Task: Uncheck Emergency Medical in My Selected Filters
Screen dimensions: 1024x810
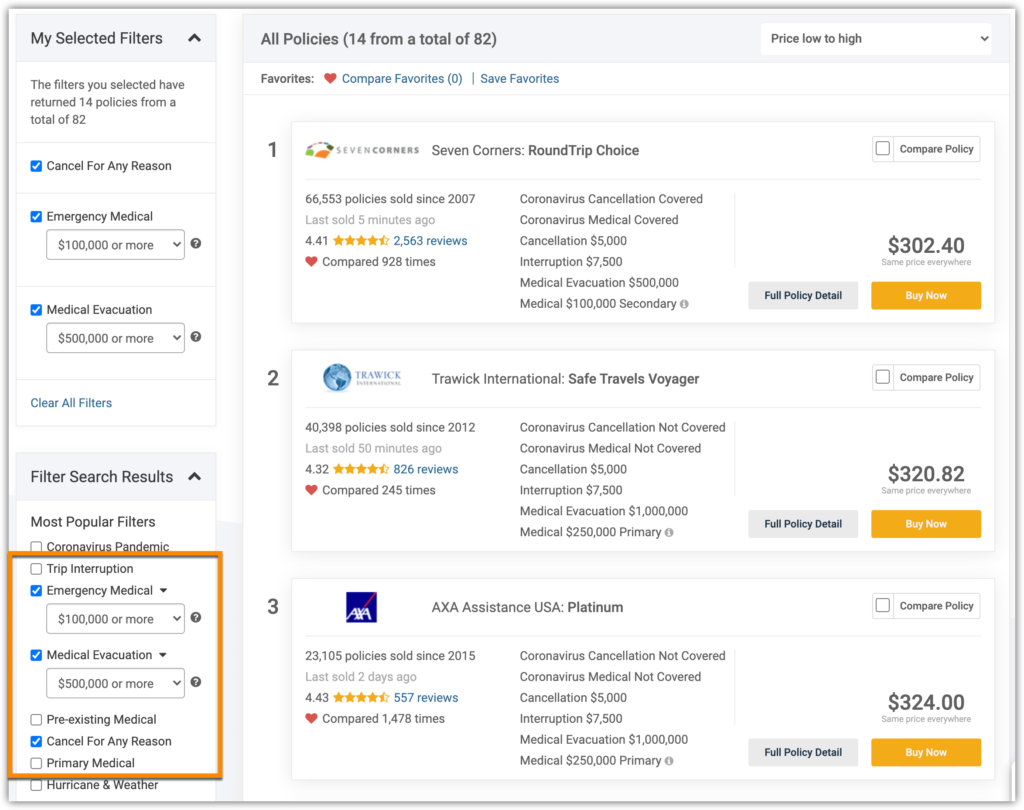Action: 37,216
